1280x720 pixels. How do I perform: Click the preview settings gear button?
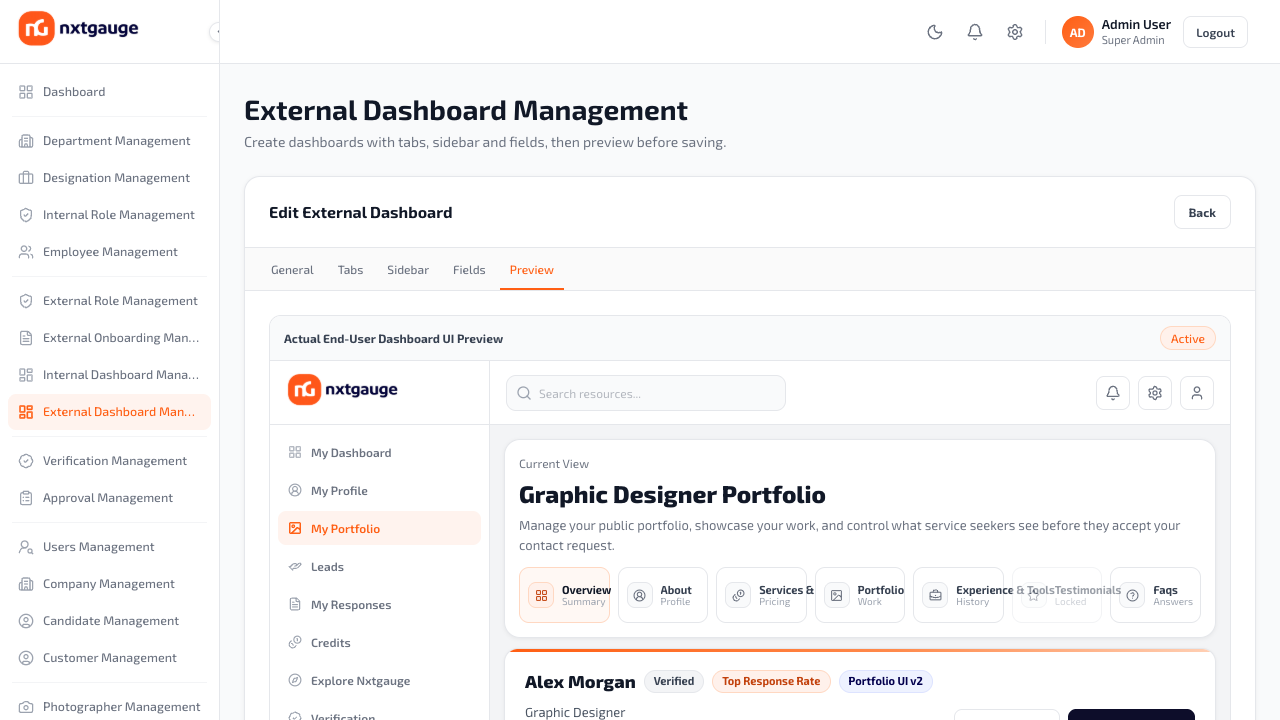coord(1155,393)
